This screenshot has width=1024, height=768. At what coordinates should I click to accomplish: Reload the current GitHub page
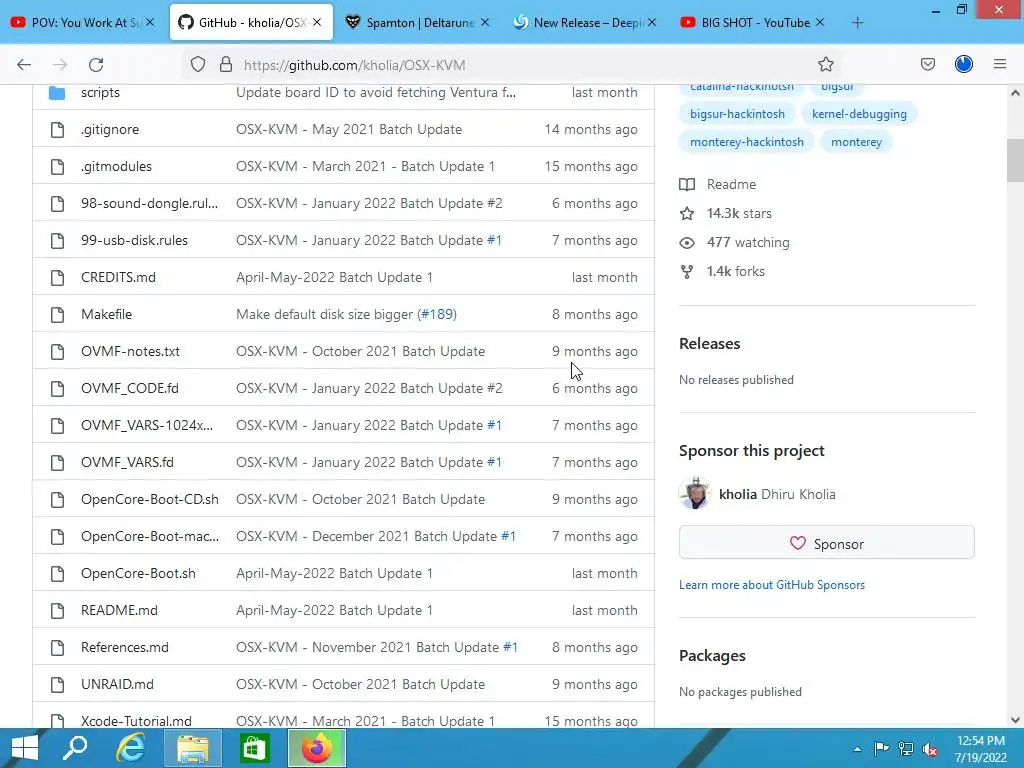96,65
